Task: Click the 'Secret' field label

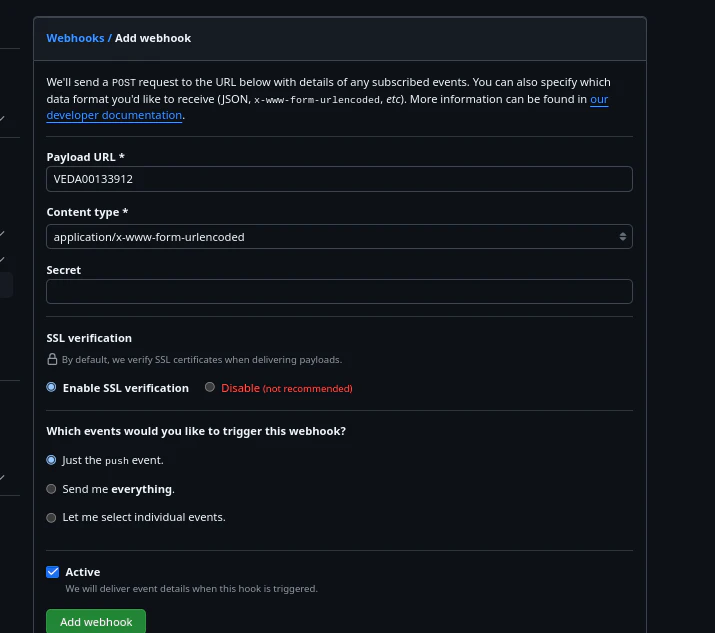Action: tap(64, 270)
